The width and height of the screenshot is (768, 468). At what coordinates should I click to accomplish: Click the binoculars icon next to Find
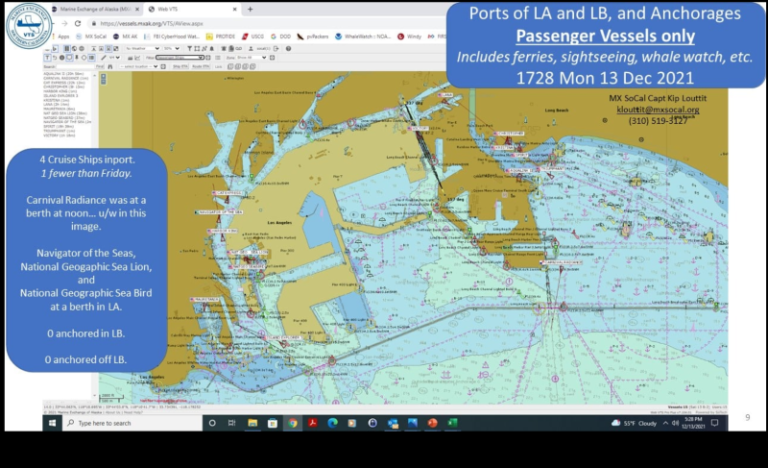[110, 66]
